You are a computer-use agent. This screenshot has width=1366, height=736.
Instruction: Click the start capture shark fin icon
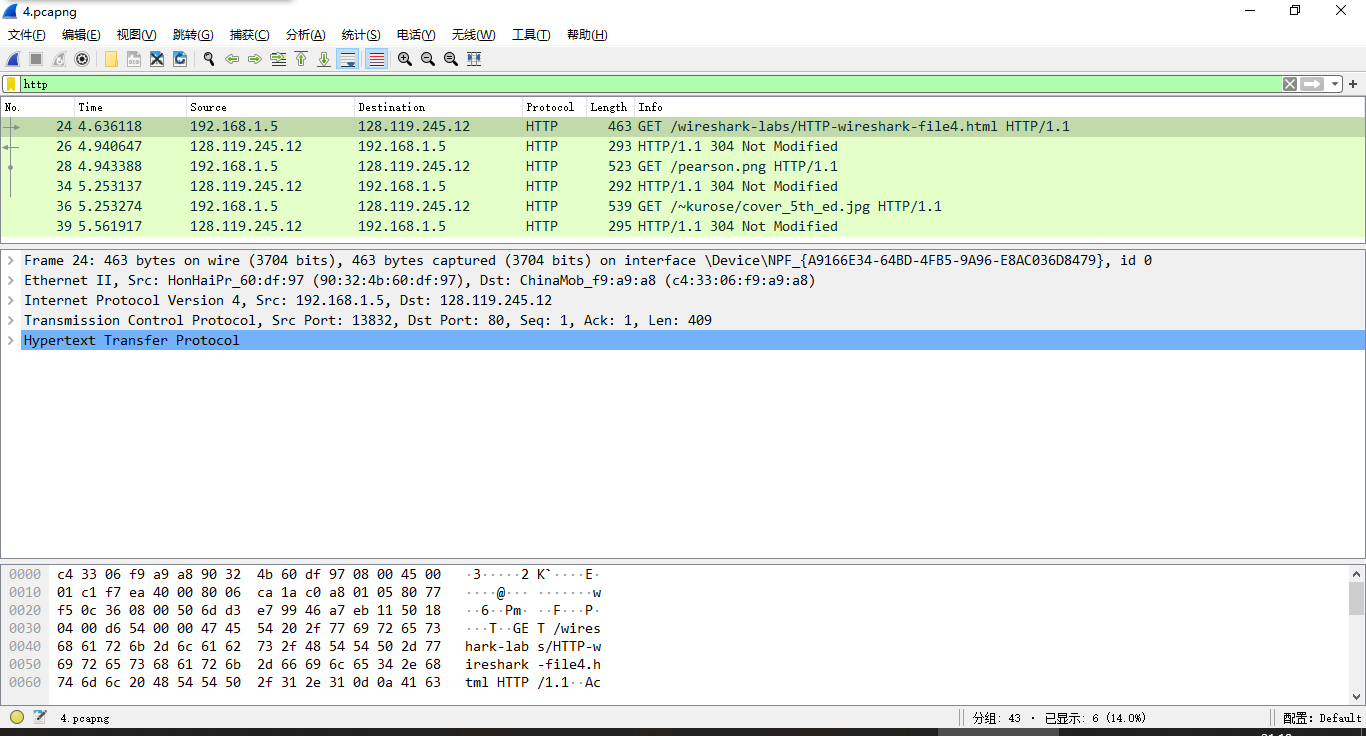click(x=14, y=59)
